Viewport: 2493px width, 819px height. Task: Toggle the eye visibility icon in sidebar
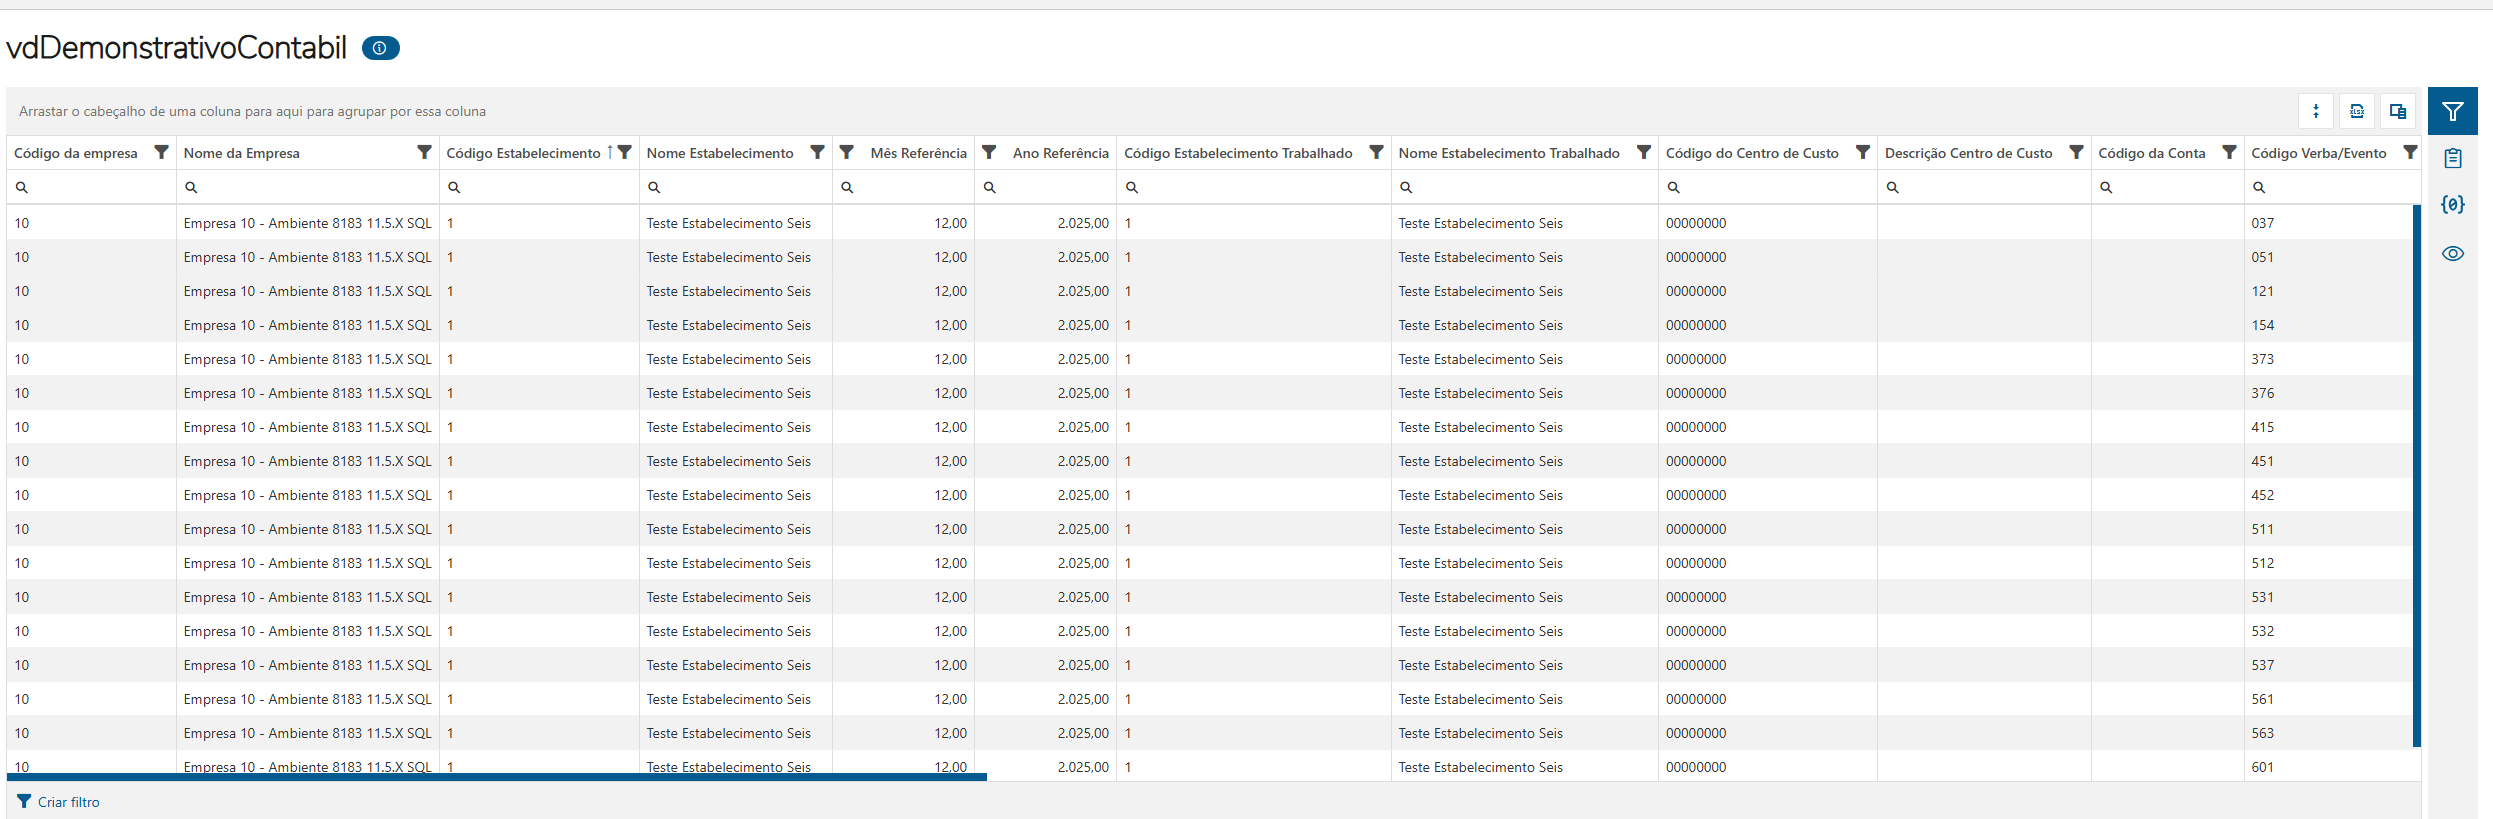2452,253
